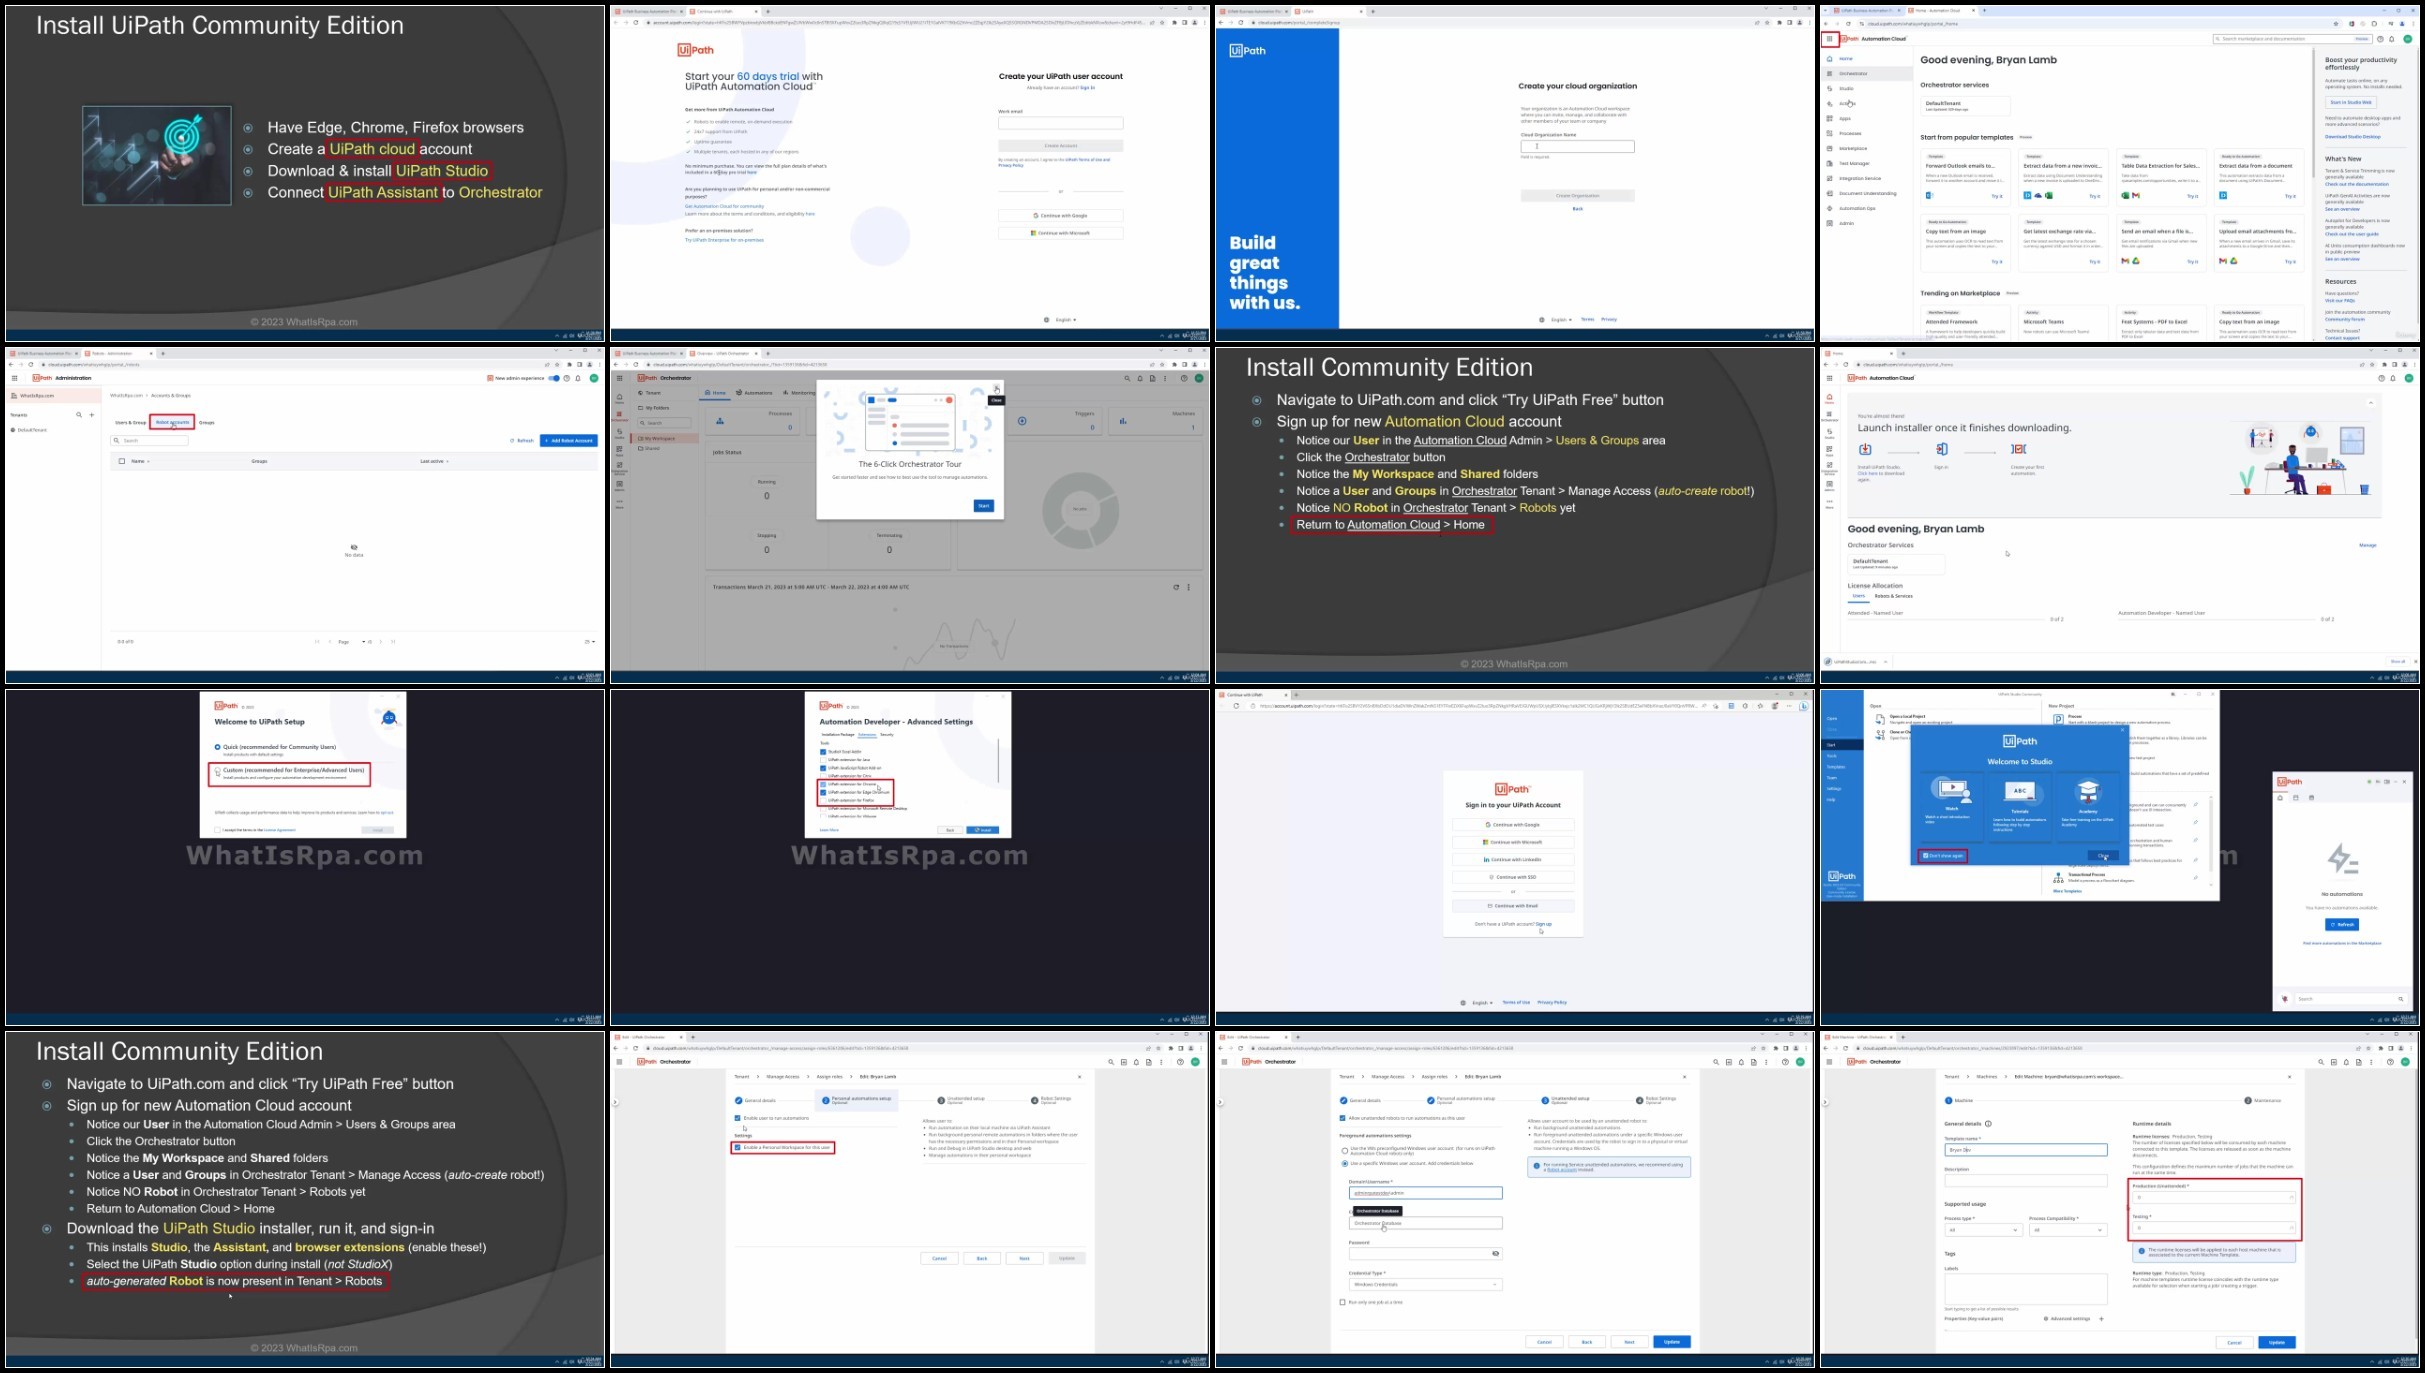Image resolution: width=2425 pixels, height=1373 pixels.
Task: Show the password using the eye icon
Action: point(1496,1254)
